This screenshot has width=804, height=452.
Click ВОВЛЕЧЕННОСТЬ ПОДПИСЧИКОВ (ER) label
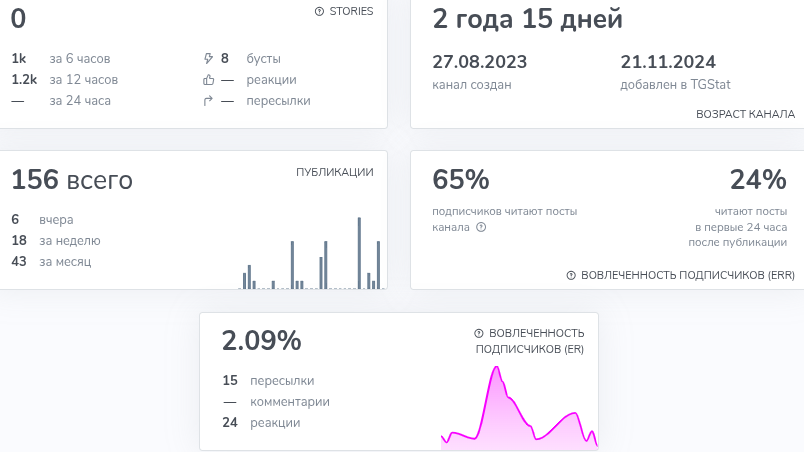[530, 341]
